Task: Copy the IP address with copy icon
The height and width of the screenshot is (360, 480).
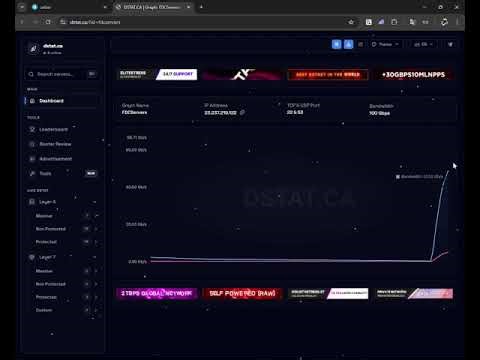Action: click(242, 112)
